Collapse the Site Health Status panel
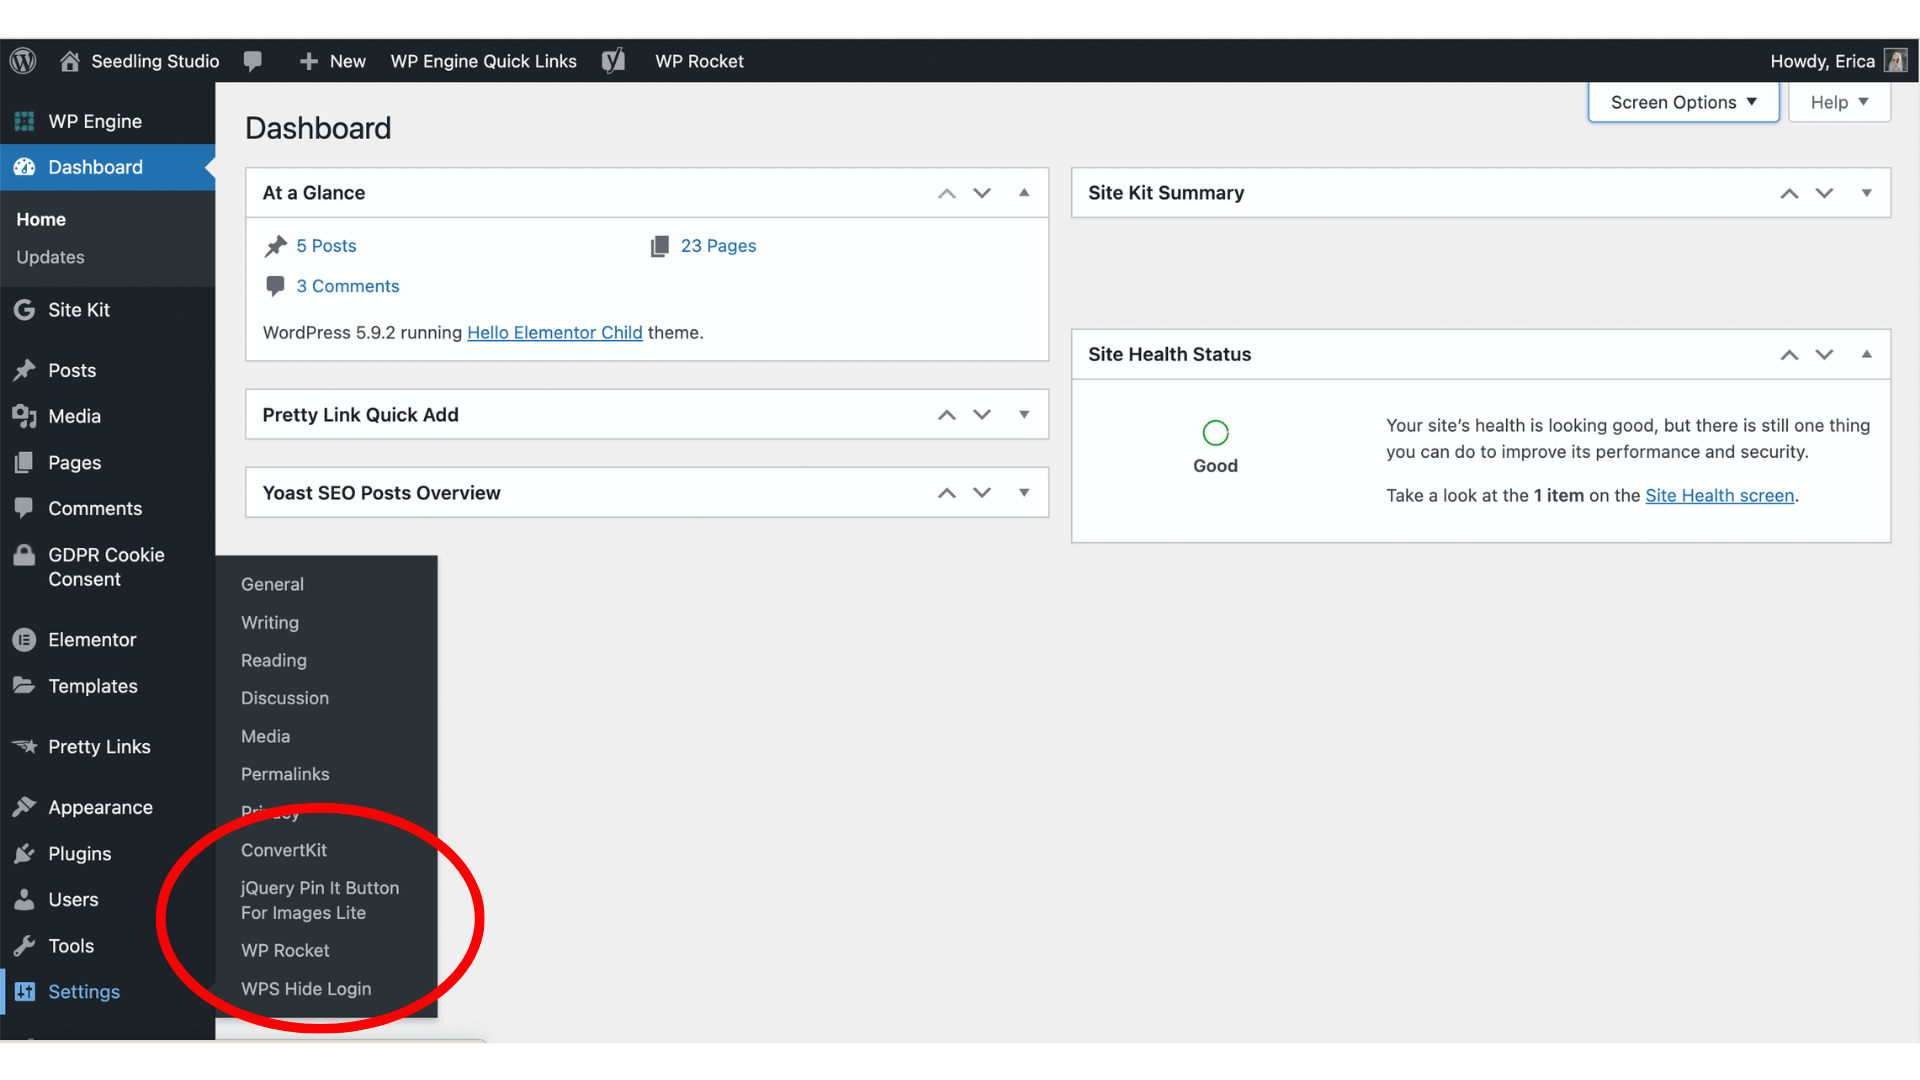This screenshot has width=1920, height=1080. (1866, 354)
